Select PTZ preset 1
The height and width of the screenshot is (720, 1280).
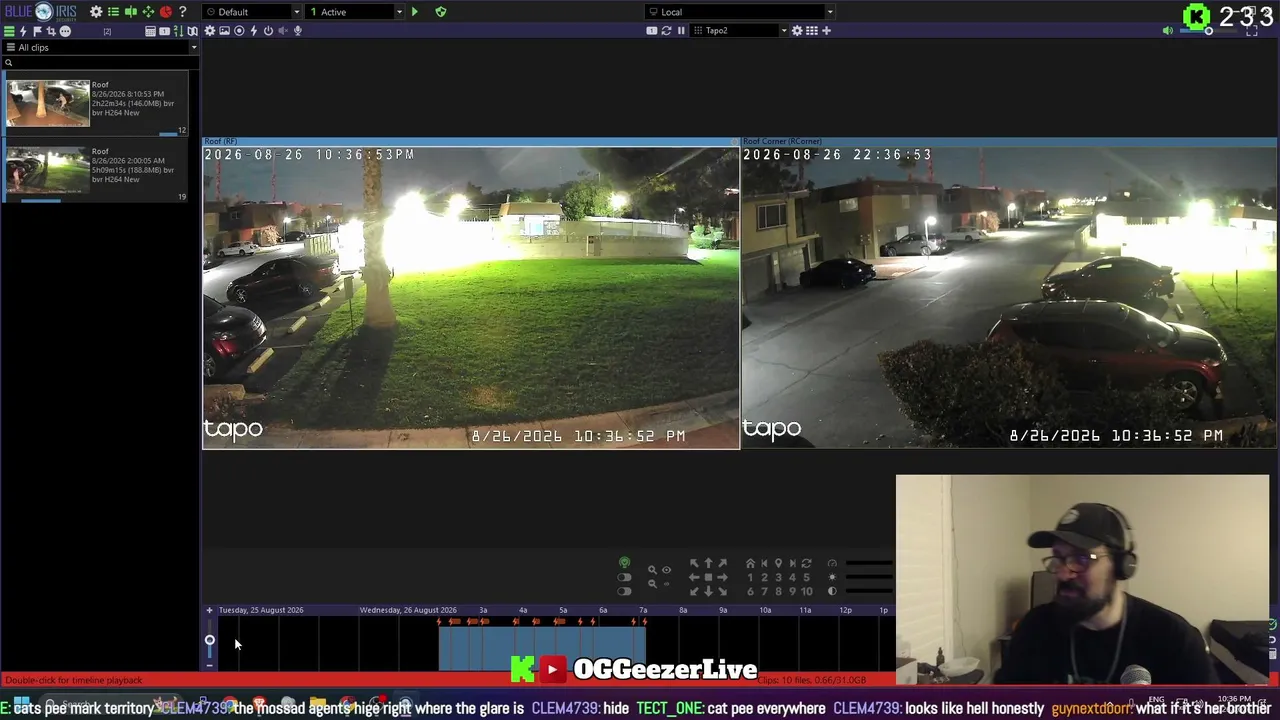pyautogui.click(x=750, y=578)
